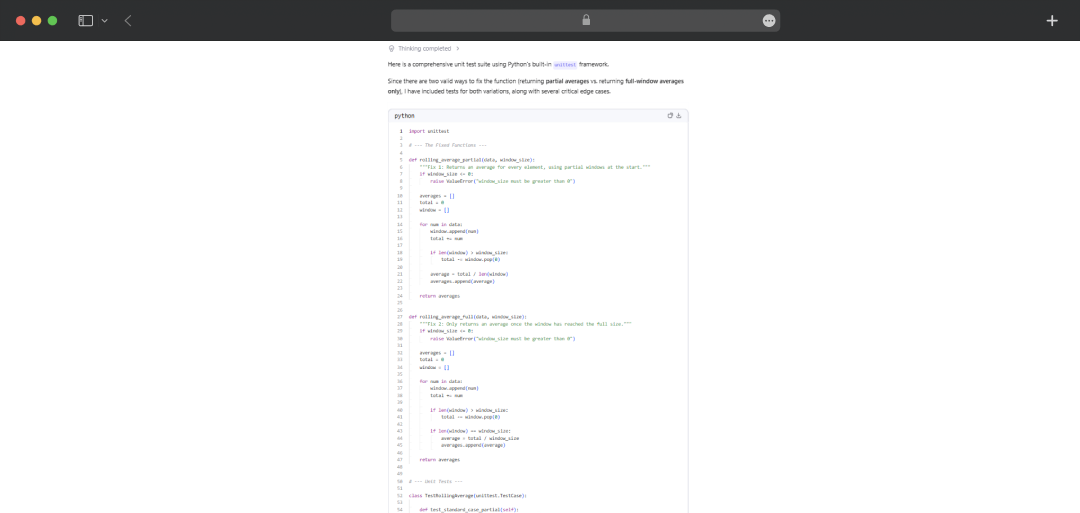
Task: Click the 'def rolling_average_partial' line
Action: pos(471,160)
